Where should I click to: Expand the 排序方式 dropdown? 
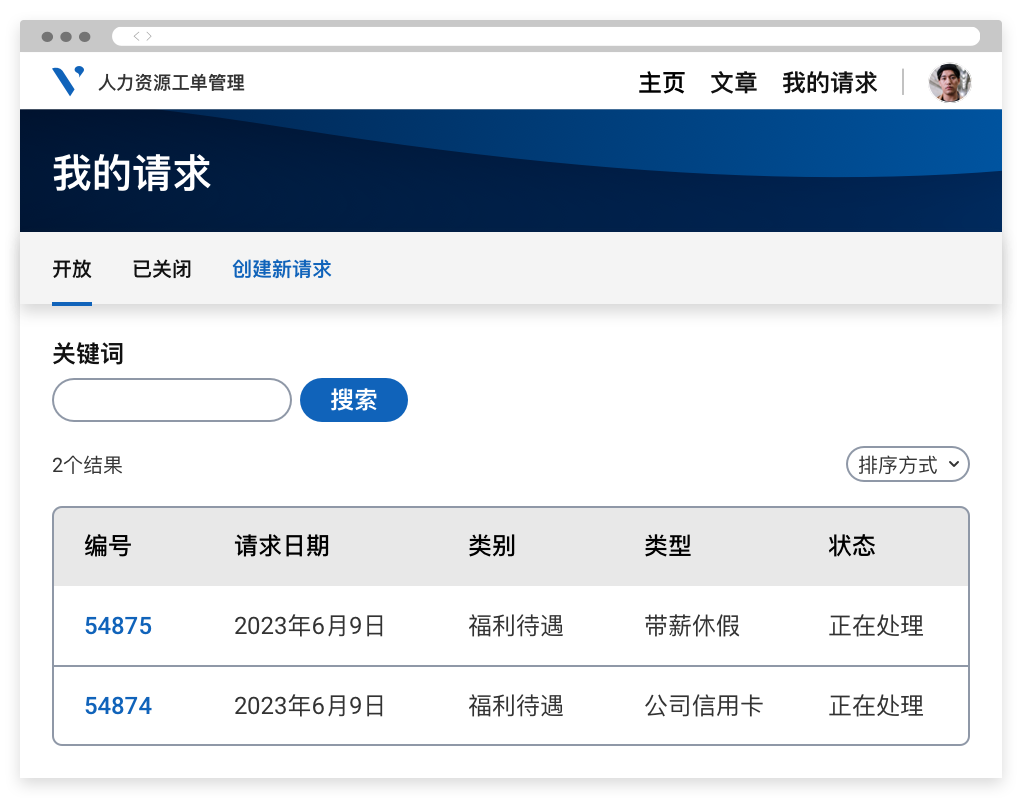(907, 465)
